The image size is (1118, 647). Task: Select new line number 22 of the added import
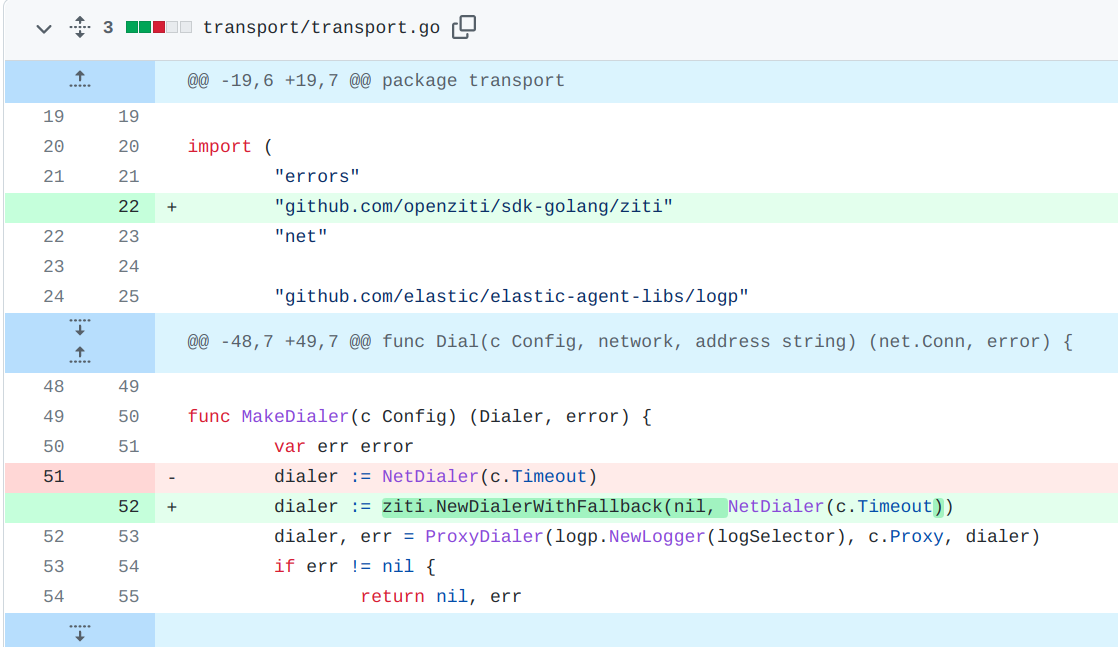coord(128,207)
